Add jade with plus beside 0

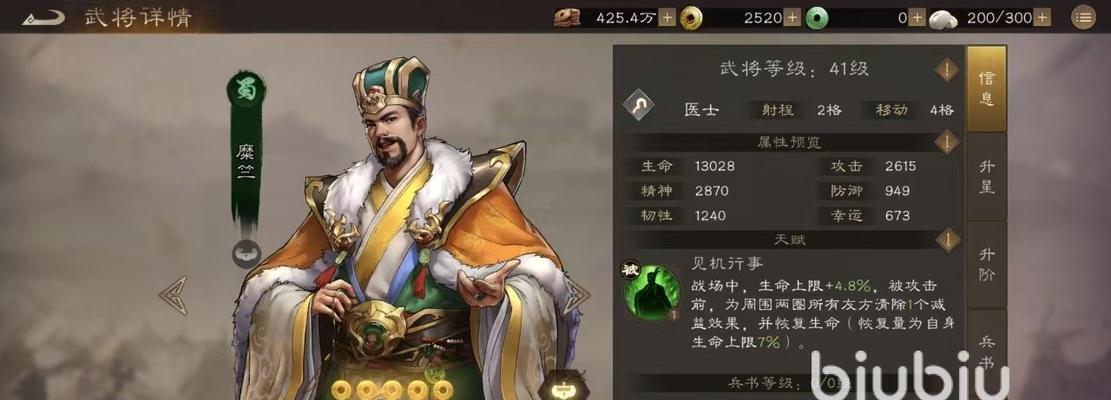pyautogui.click(x=917, y=18)
